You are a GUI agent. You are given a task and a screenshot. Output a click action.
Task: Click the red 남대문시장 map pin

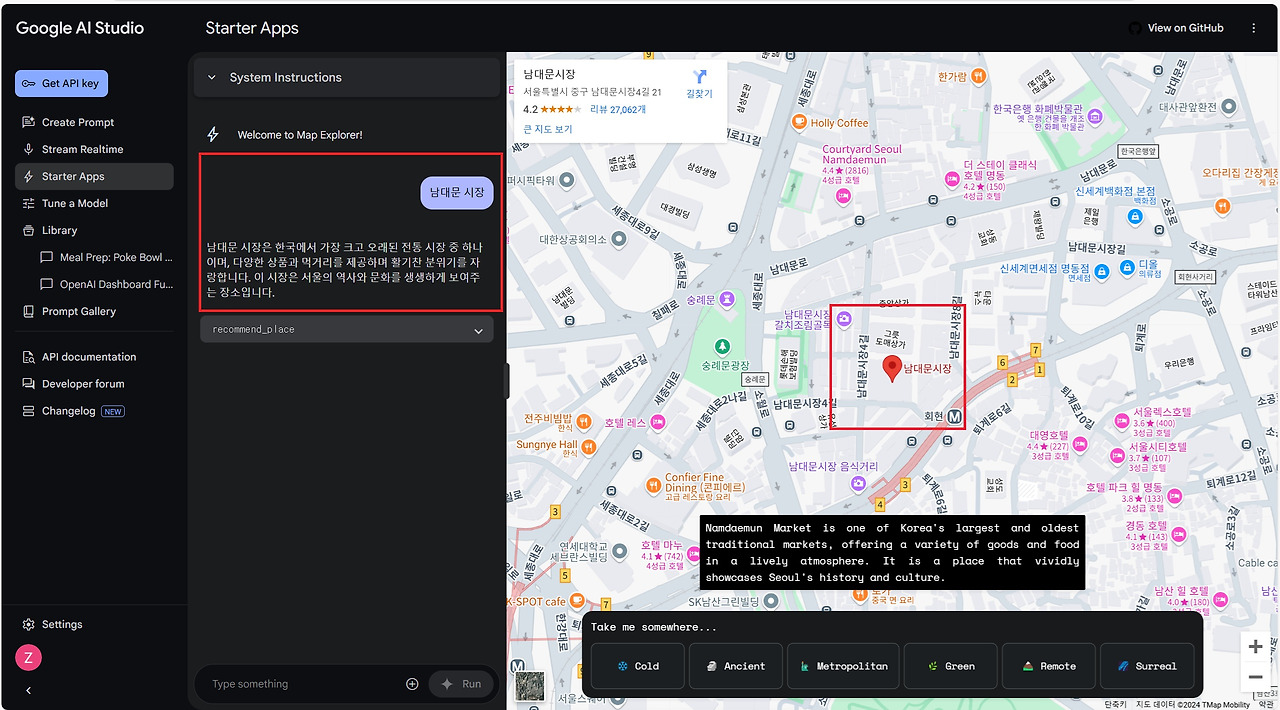point(893,368)
